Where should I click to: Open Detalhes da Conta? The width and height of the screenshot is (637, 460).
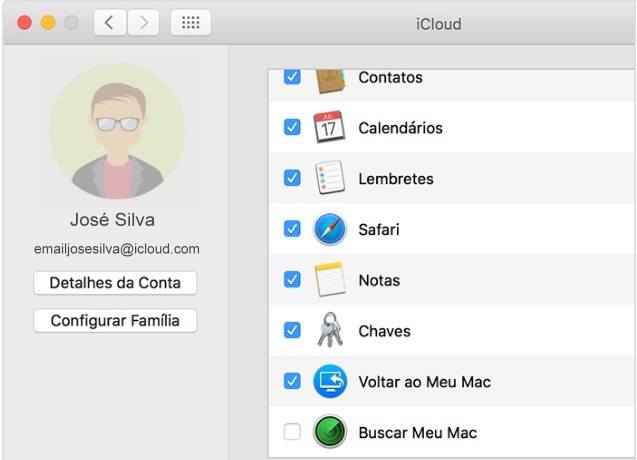(x=115, y=283)
